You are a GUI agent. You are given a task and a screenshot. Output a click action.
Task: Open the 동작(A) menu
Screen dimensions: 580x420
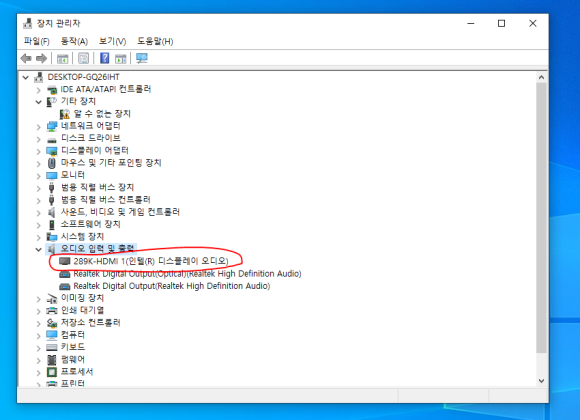pos(74,41)
